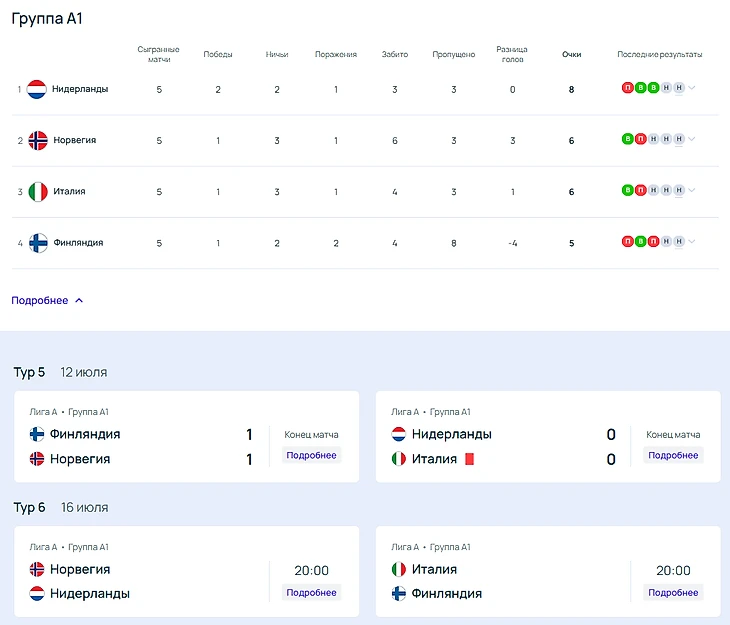Click the Finland flag in standings table
The width and height of the screenshot is (730, 625).
[38, 243]
